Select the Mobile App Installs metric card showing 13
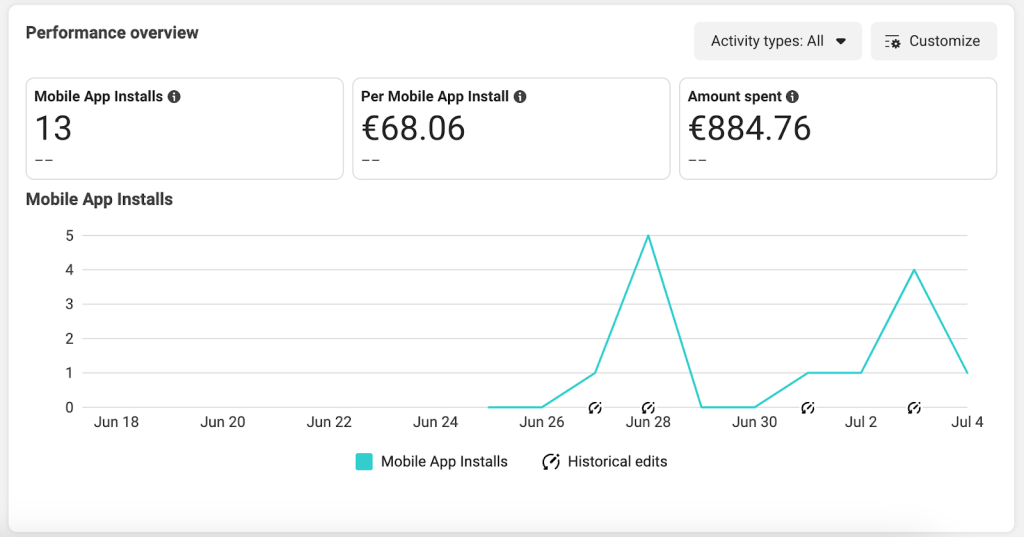Viewport: 1024px width, 537px height. click(184, 129)
